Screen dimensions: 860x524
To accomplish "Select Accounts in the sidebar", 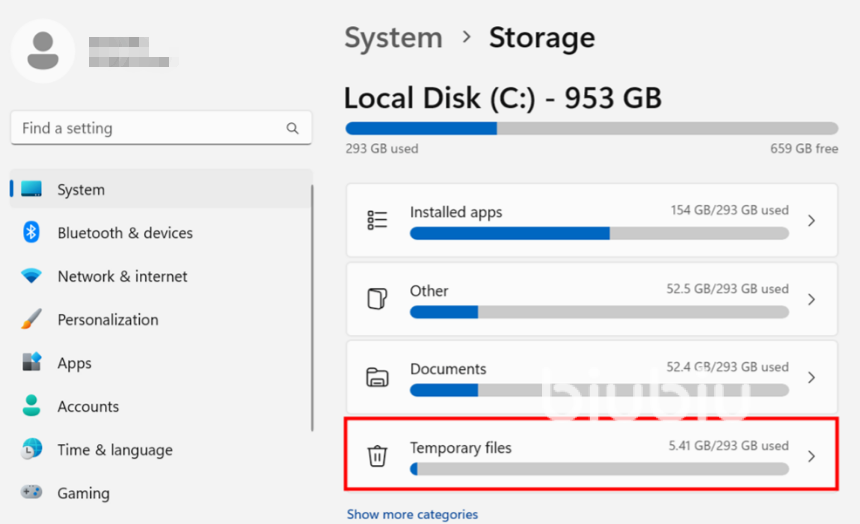I will tap(88, 407).
